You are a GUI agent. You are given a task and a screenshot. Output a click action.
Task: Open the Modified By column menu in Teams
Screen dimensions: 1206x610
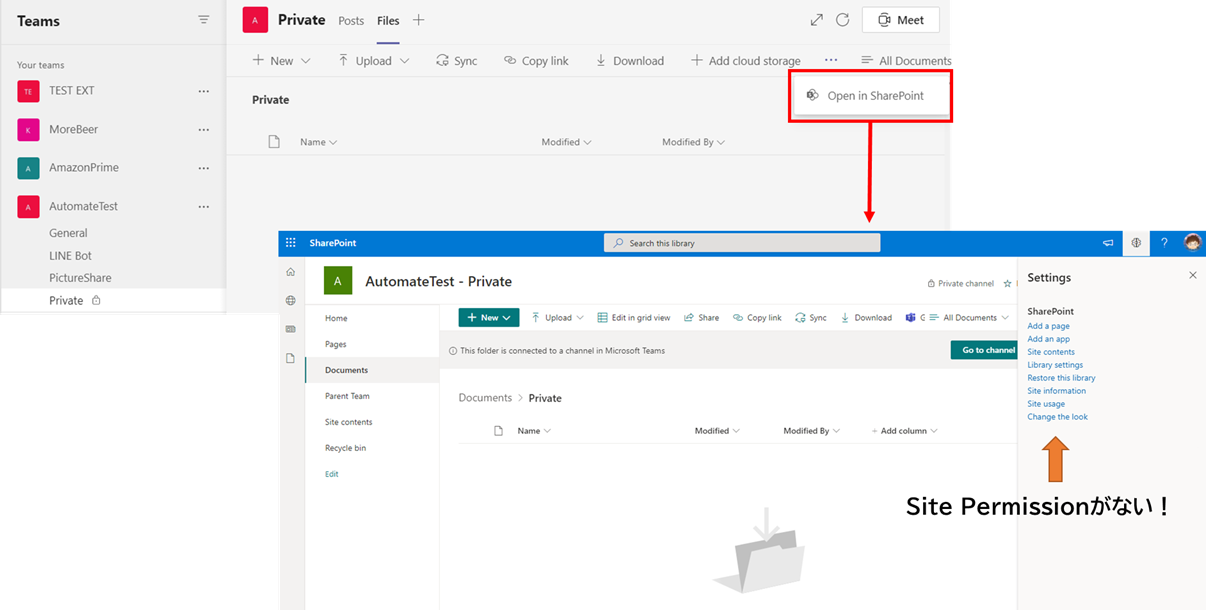(x=693, y=142)
